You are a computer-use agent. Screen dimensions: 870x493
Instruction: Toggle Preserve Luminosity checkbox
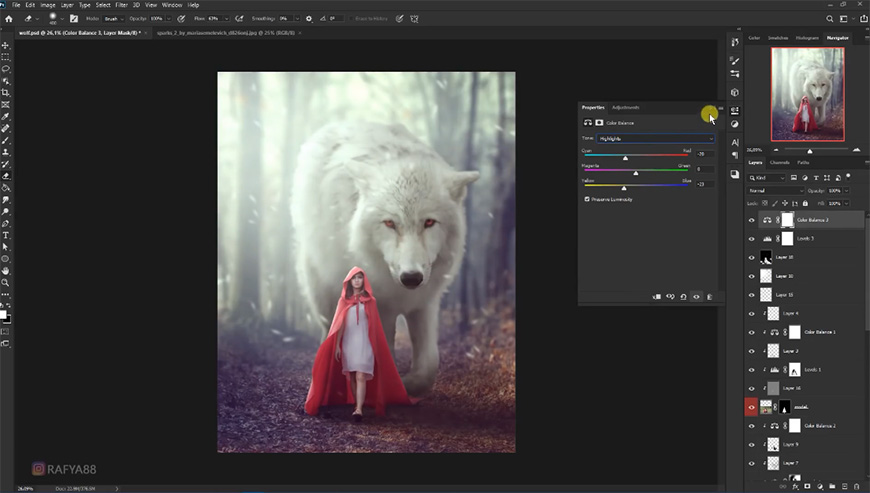(587, 199)
